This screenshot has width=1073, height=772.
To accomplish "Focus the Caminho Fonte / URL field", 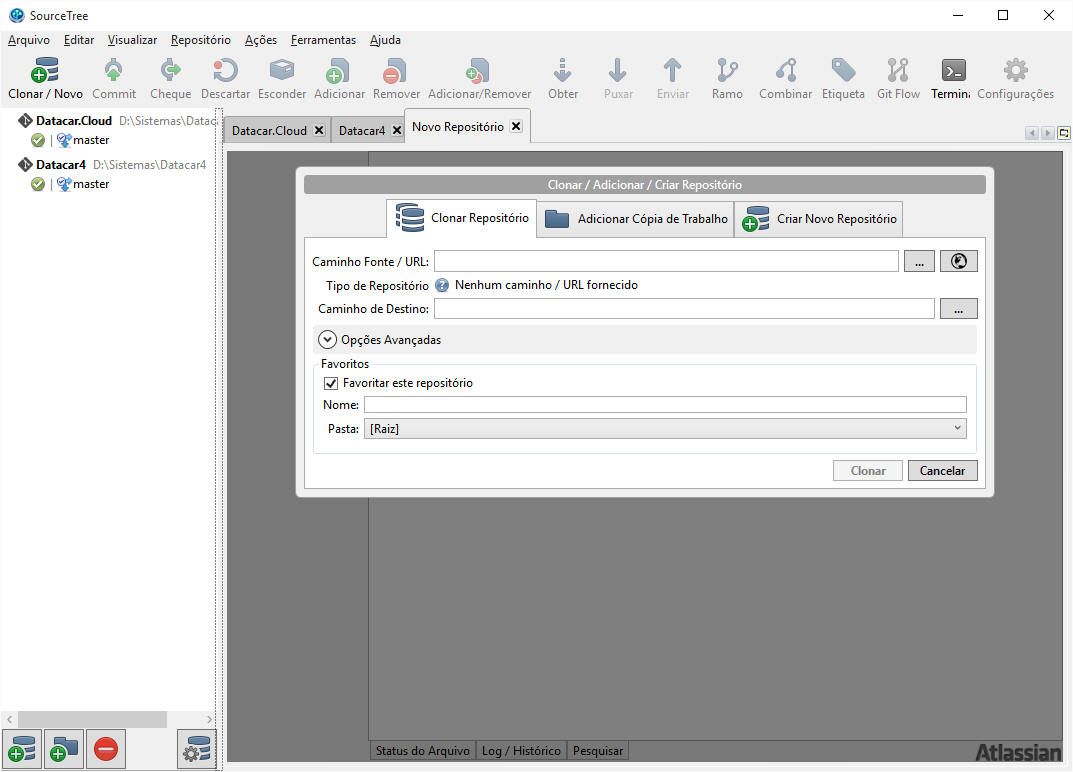I will click(666, 261).
